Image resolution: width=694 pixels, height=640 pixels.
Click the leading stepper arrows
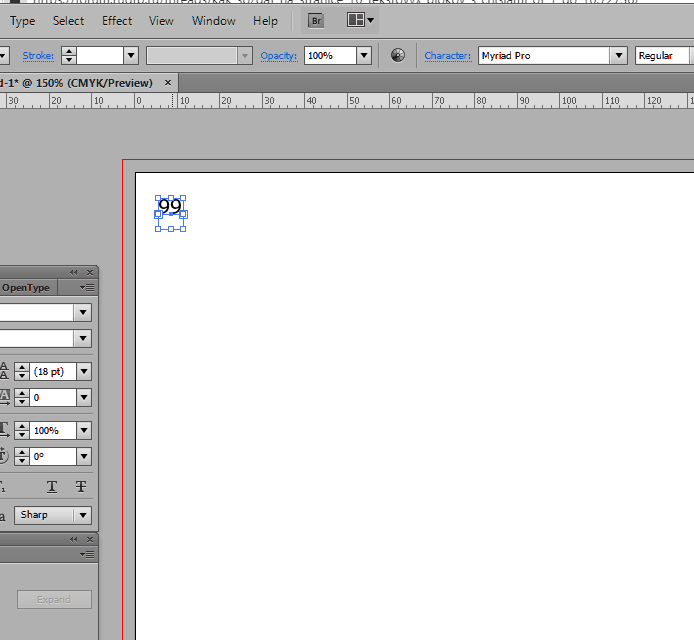tap(22, 371)
